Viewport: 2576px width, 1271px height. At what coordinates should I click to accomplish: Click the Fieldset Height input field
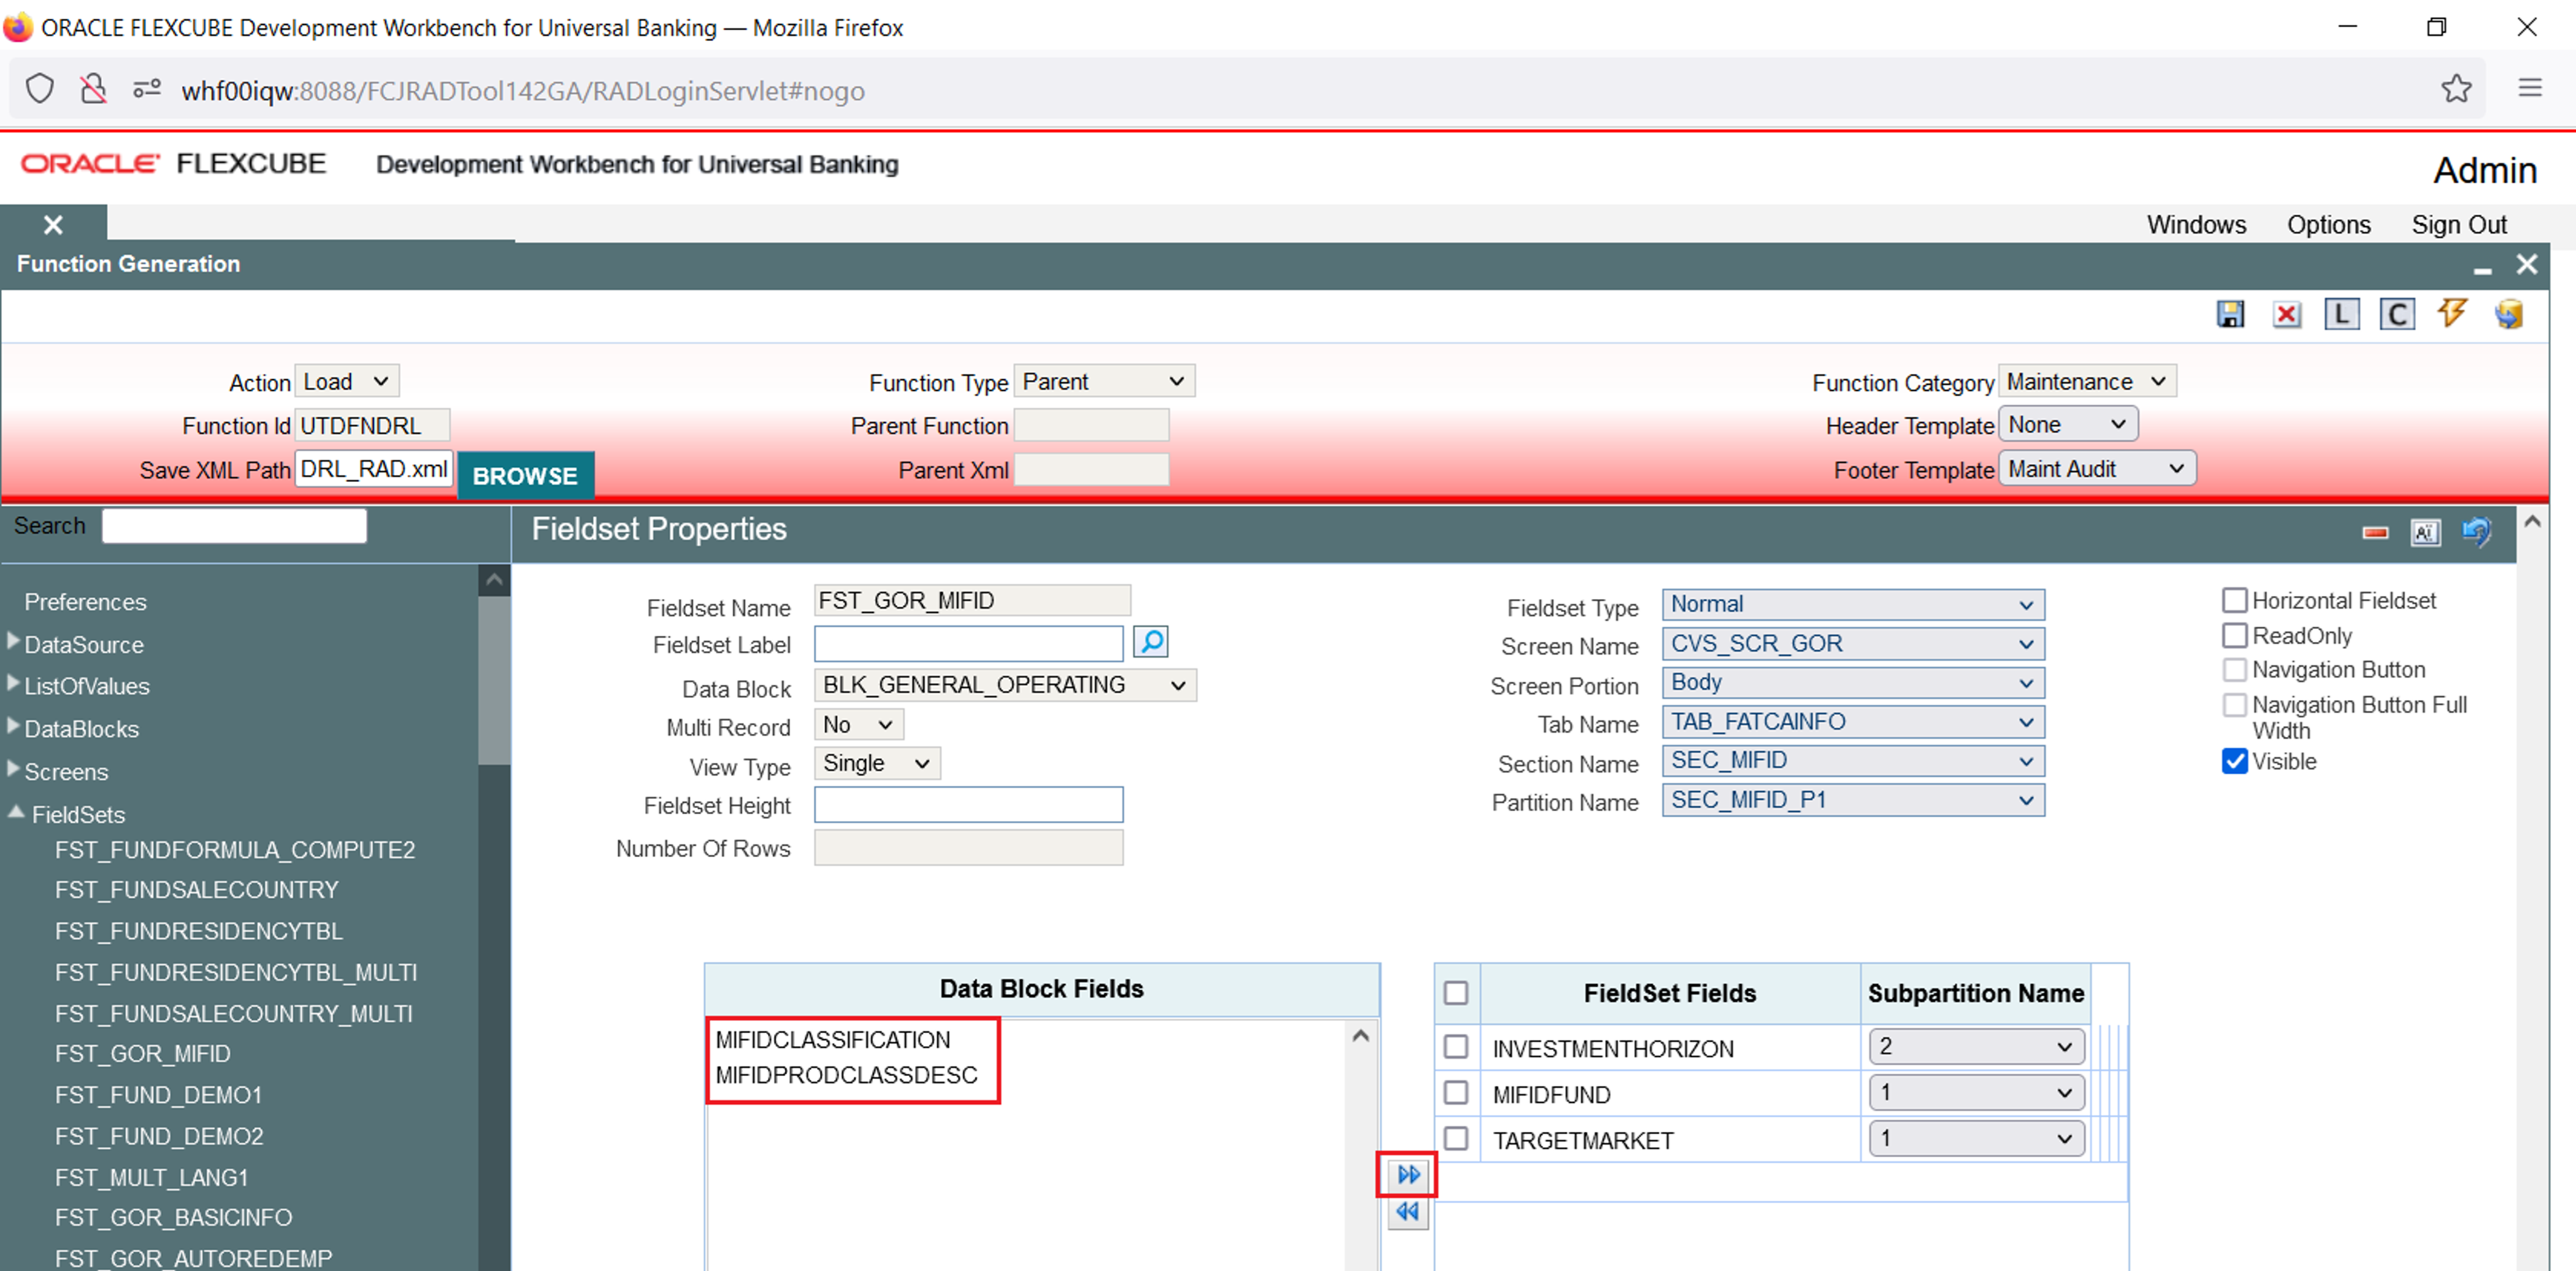968,805
